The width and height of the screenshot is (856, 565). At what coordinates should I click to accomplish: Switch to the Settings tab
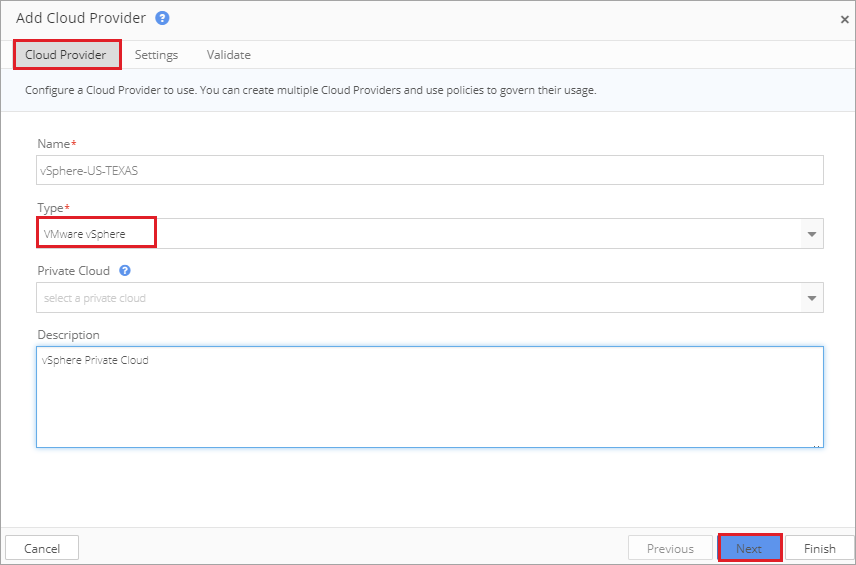coord(156,55)
